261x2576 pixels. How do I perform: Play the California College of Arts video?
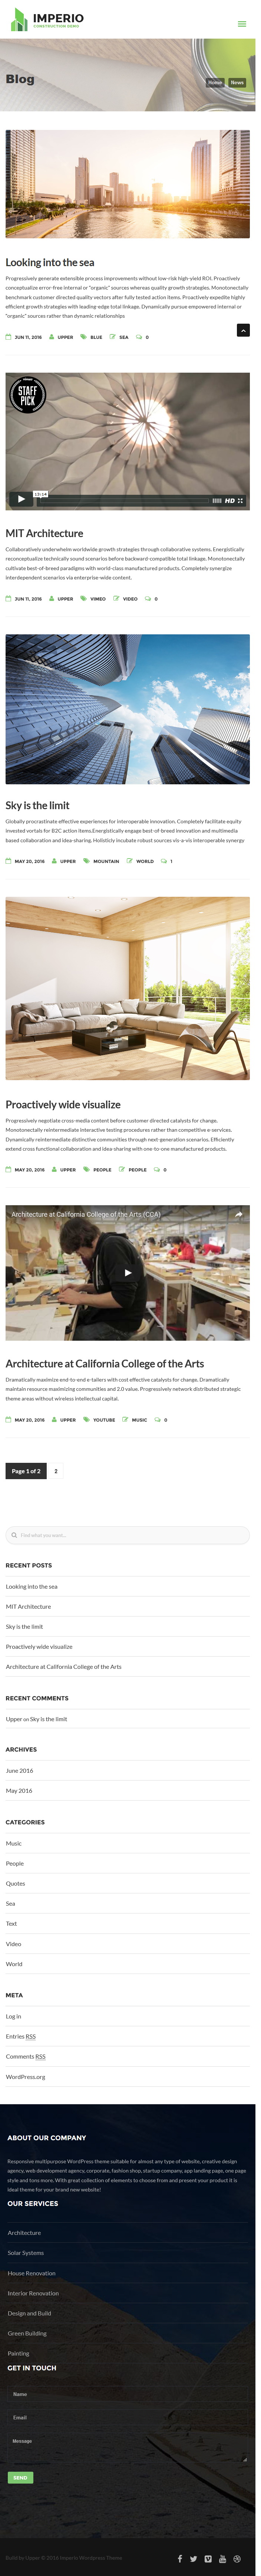click(128, 1273)
